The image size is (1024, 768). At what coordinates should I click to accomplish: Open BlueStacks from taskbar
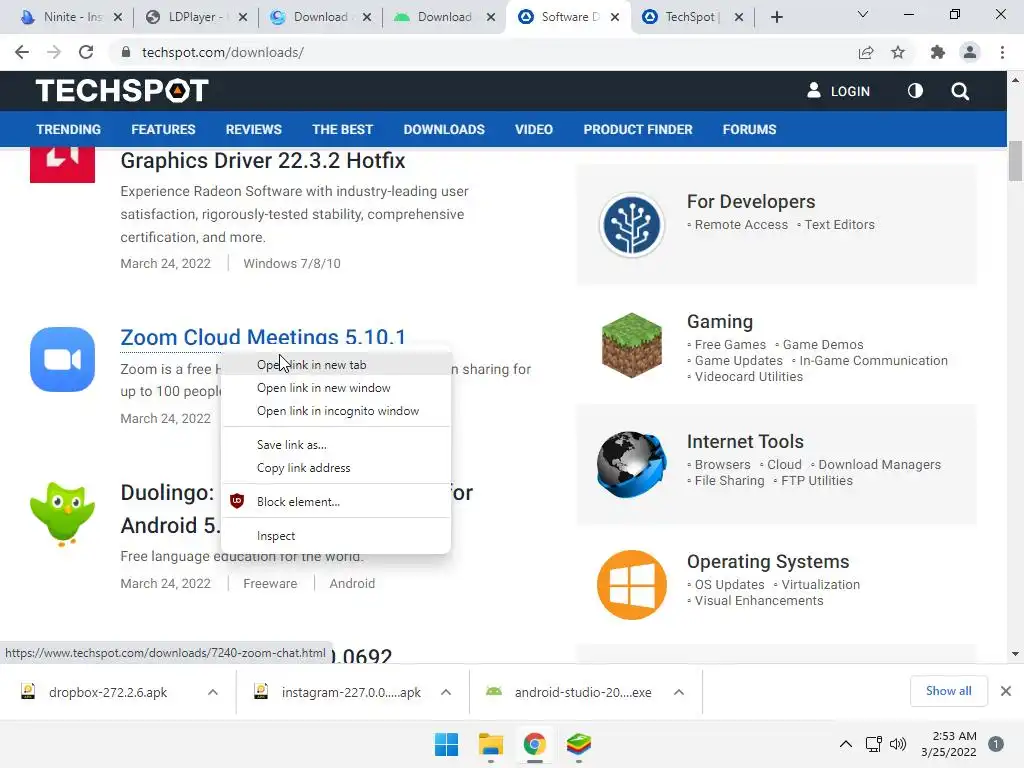click(x=579, y=744)
